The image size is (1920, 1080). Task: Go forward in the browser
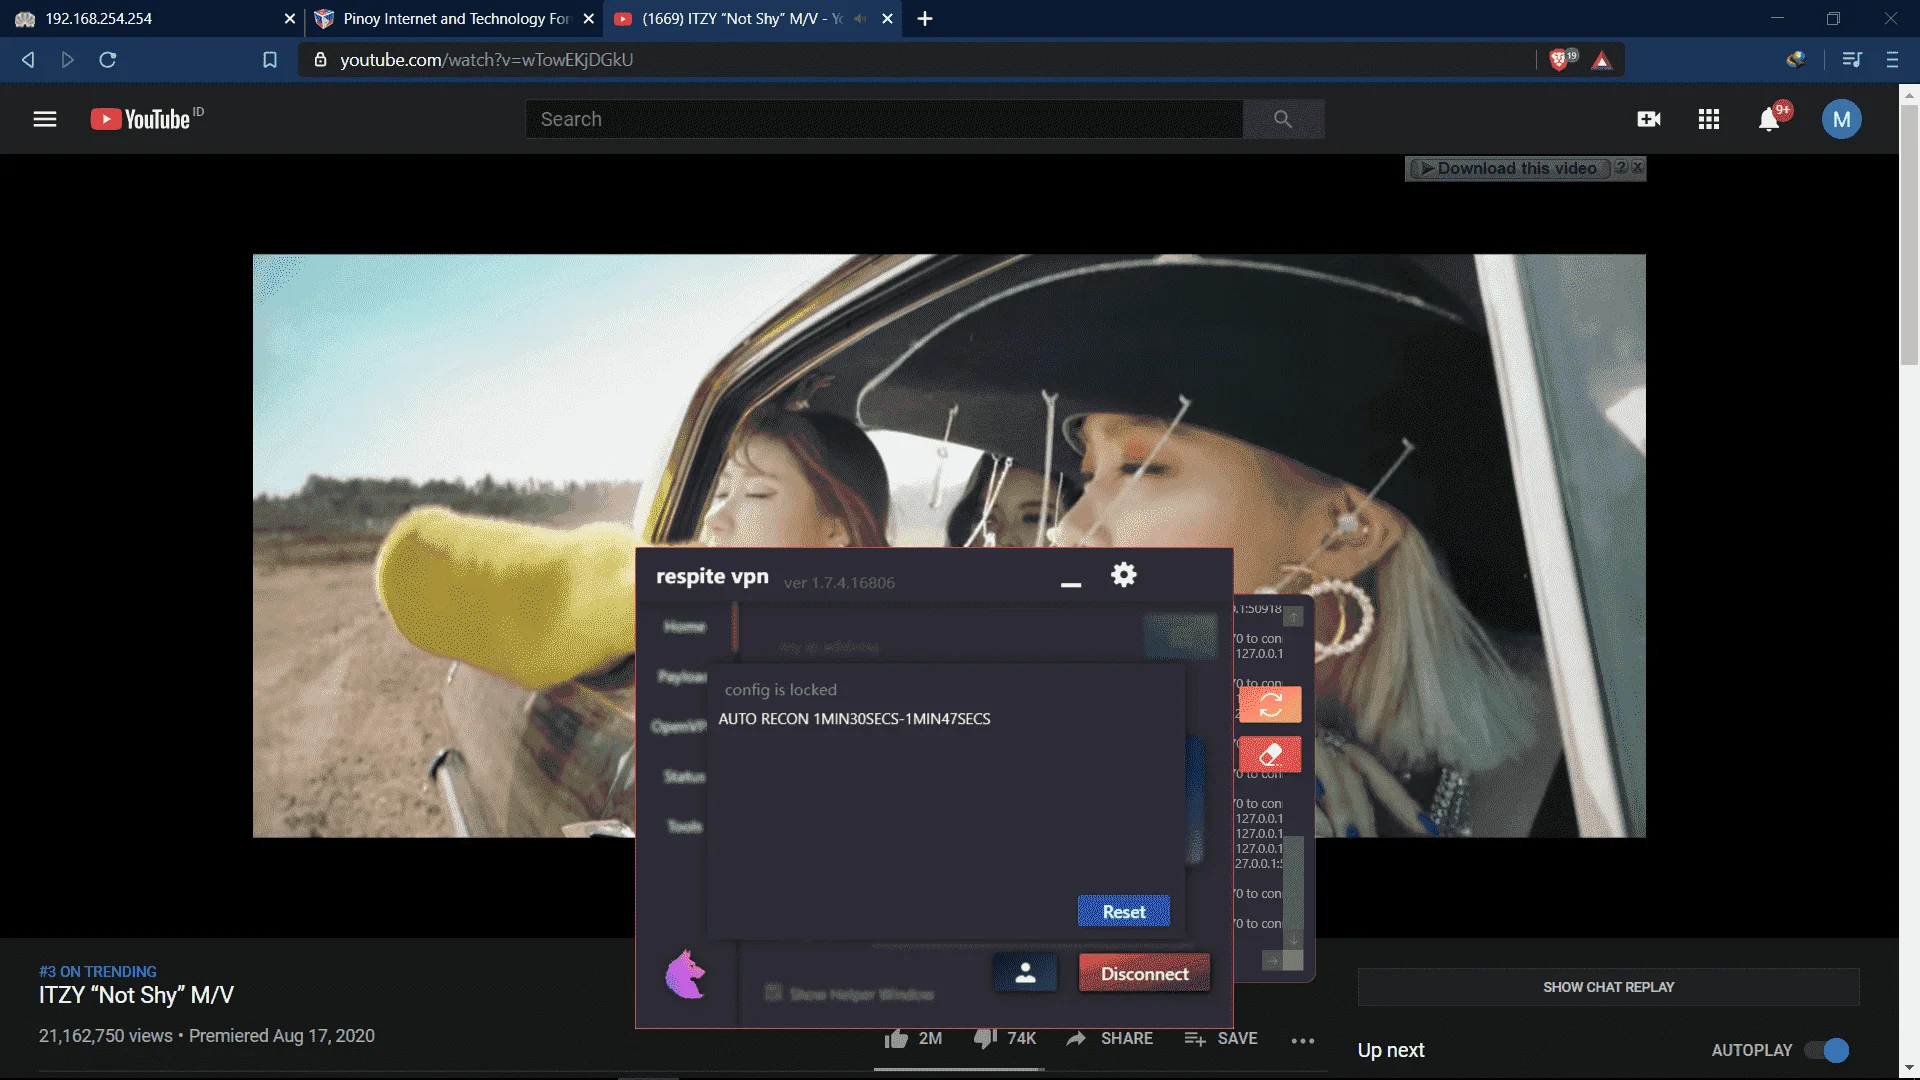click(x=68, y=60)
